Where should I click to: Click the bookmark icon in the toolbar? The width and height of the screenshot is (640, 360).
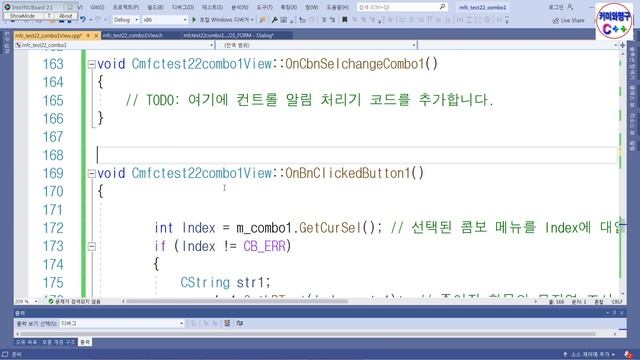point(344,20)
